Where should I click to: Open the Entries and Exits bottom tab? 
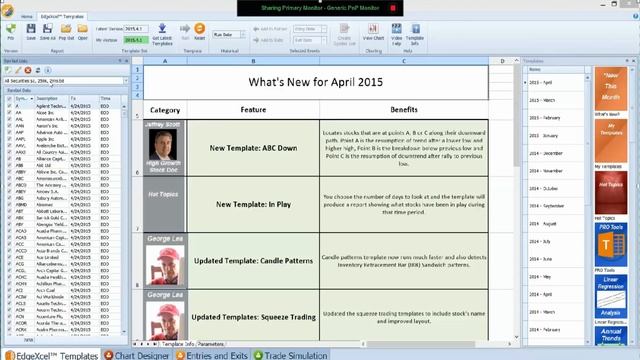211,355
